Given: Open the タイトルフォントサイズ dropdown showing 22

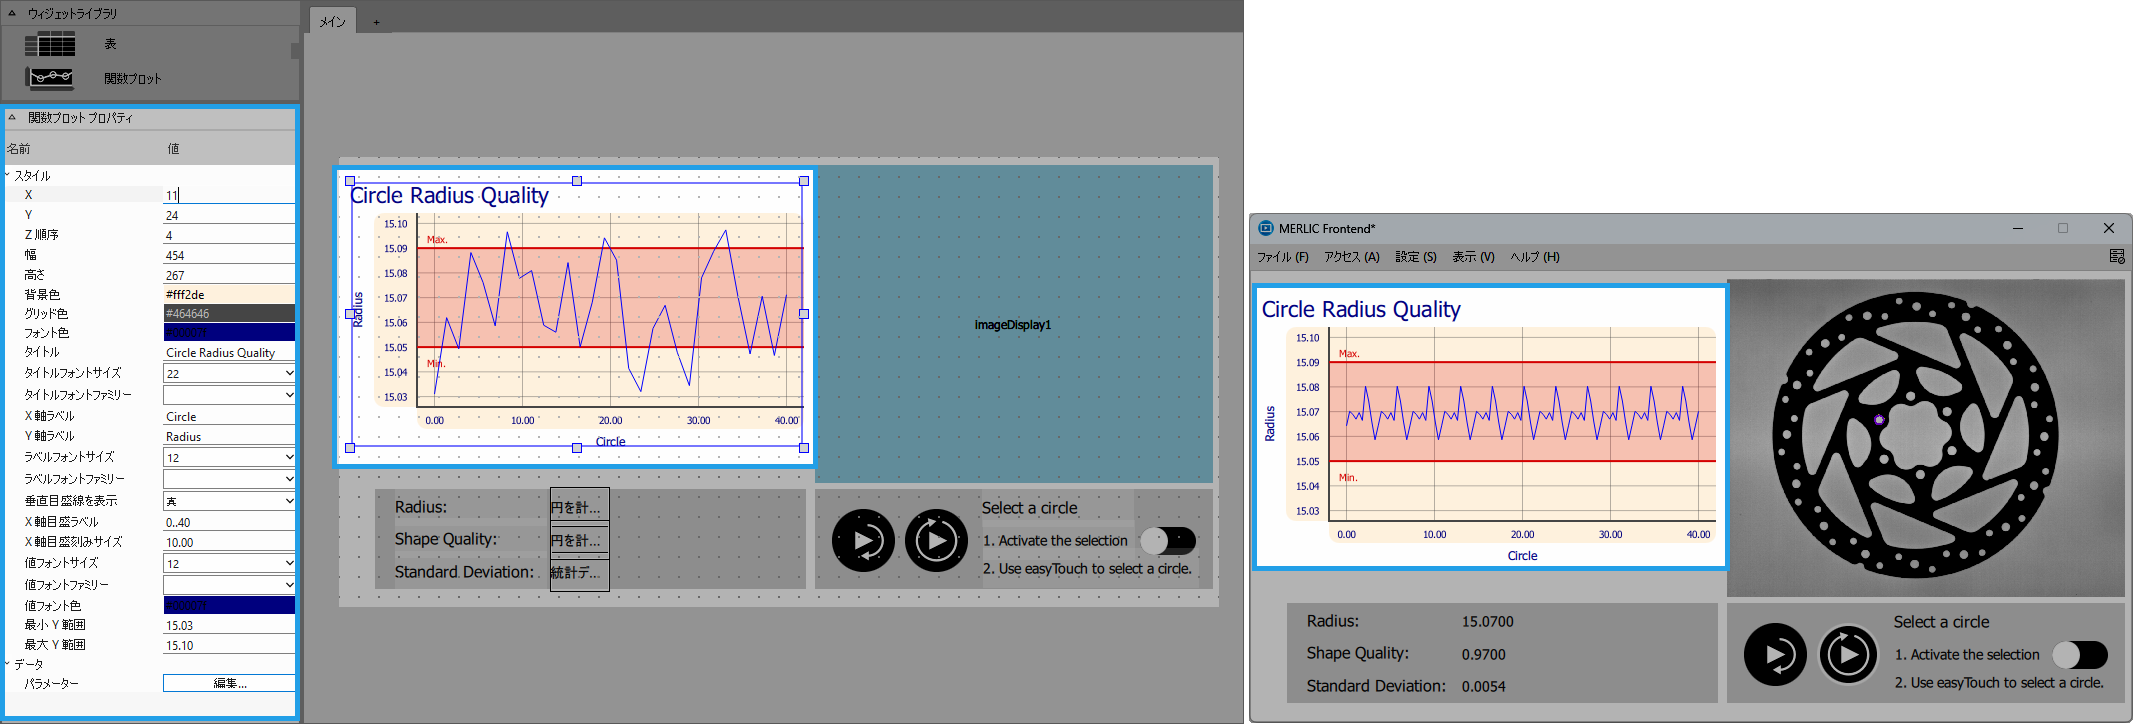Looking at the screenshot, I should [228, 373].
